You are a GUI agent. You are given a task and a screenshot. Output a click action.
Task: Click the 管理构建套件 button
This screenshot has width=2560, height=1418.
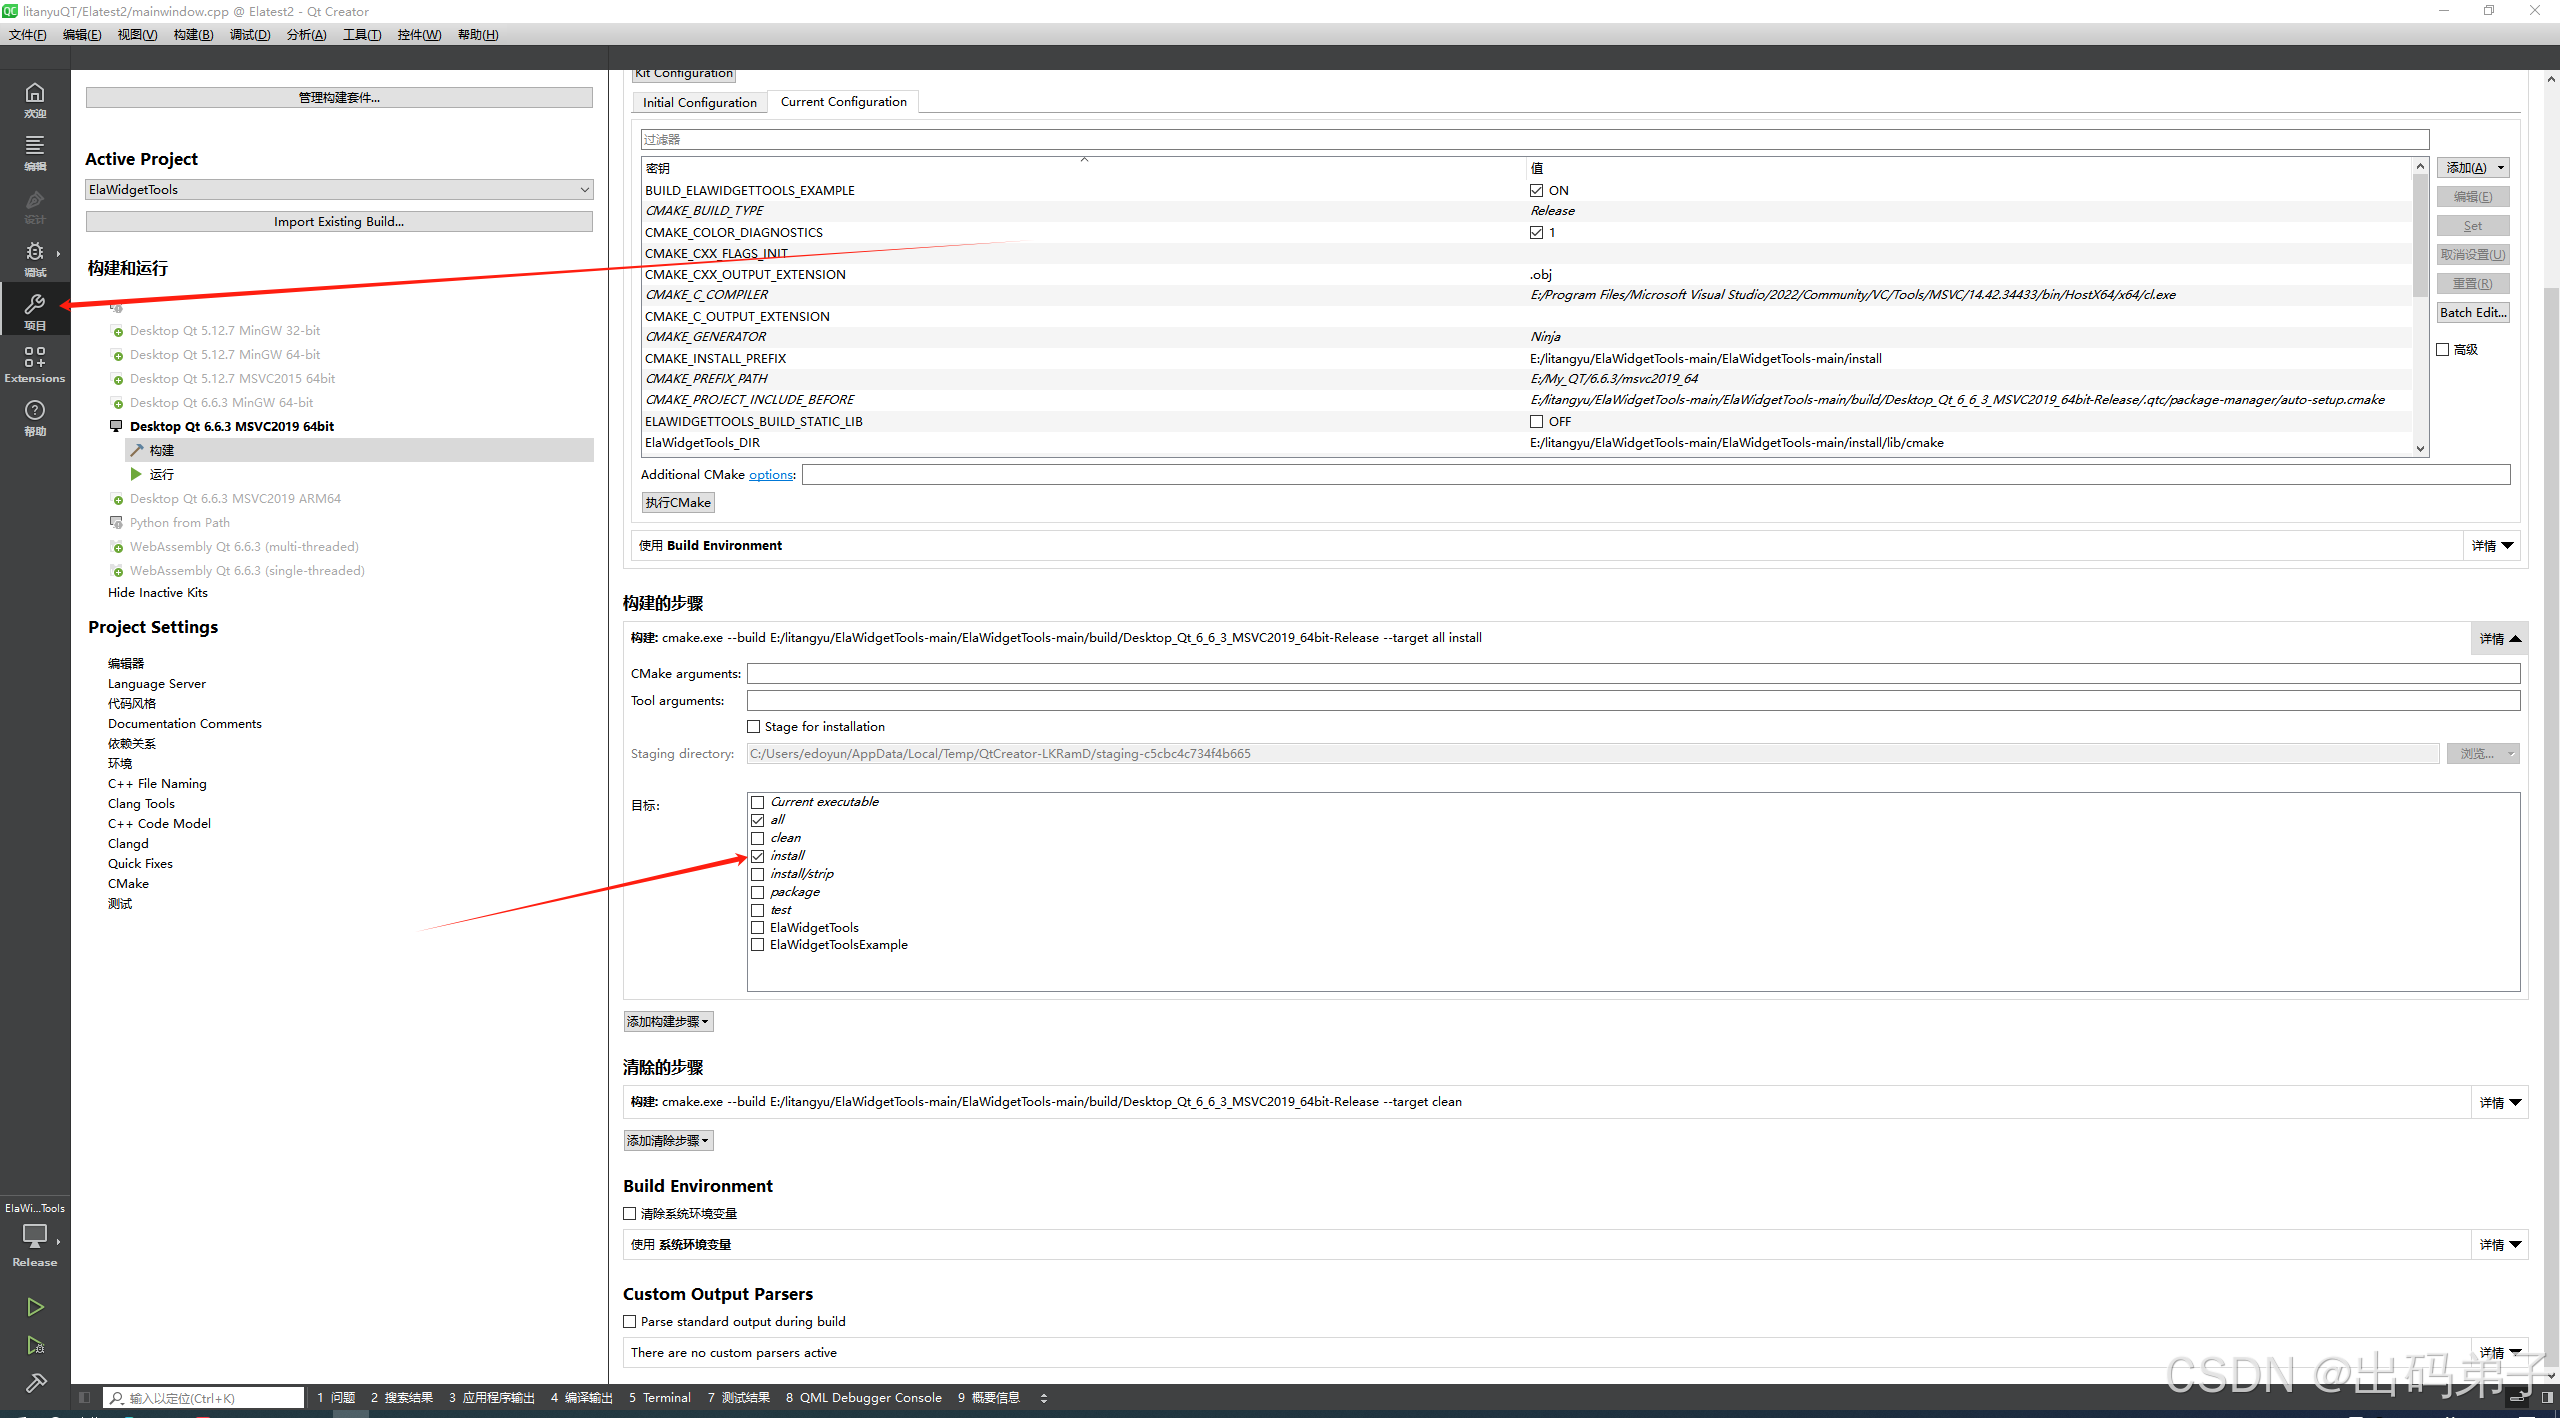pyautogui.click(x=339, y=97)
